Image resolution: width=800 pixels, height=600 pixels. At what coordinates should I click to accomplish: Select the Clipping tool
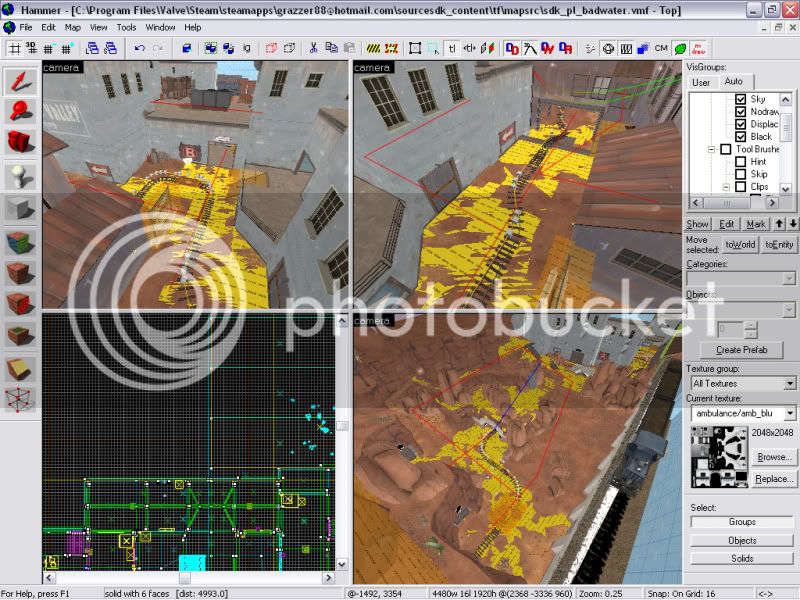[20, 369]
